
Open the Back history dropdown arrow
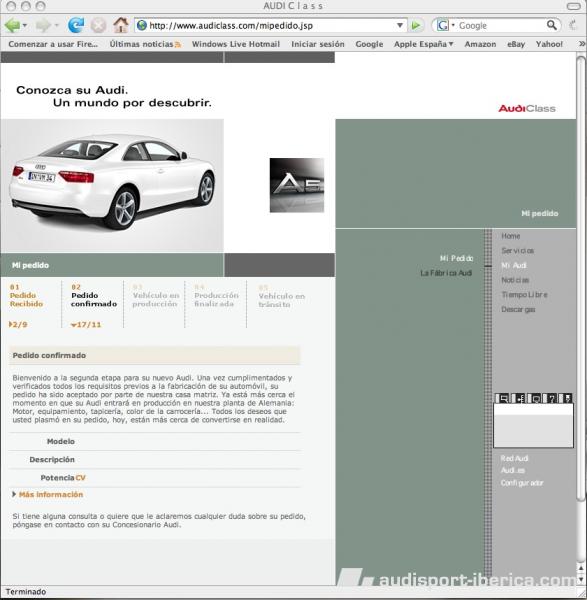25,26
